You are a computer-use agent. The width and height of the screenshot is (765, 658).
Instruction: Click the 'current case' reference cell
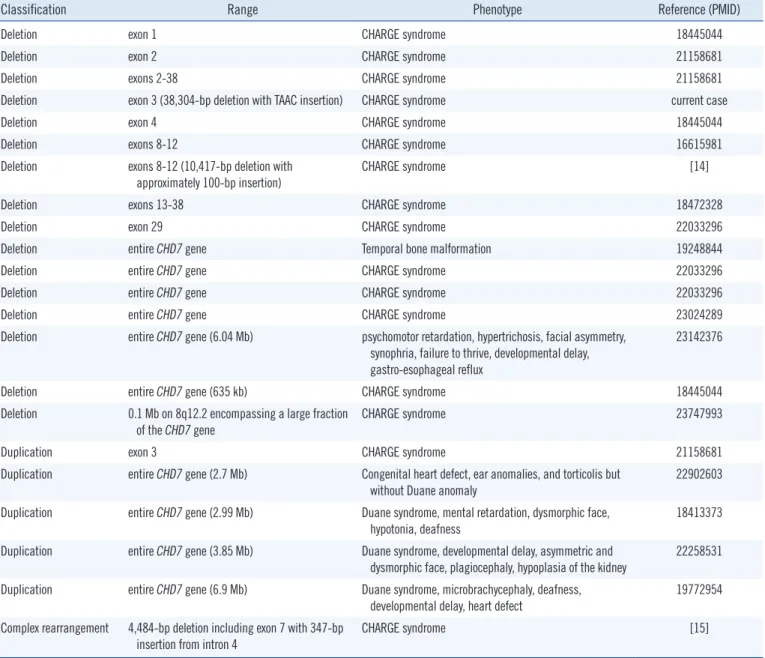pos(699,100)
